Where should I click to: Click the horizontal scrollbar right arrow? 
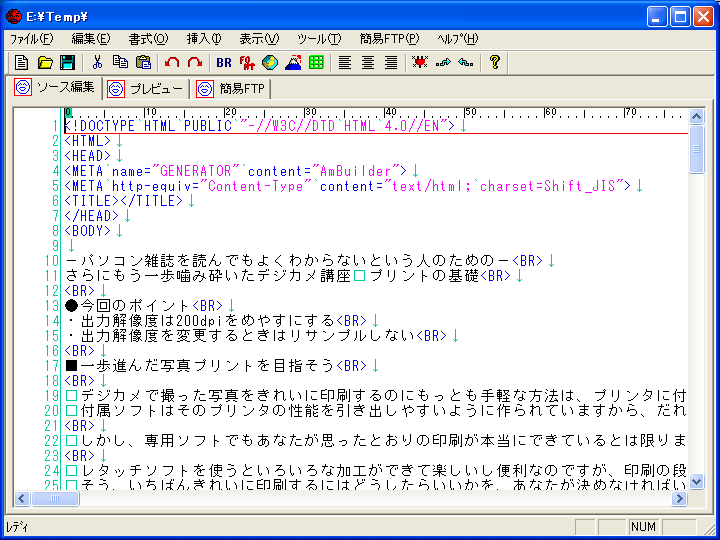click(x=680, y=498)
